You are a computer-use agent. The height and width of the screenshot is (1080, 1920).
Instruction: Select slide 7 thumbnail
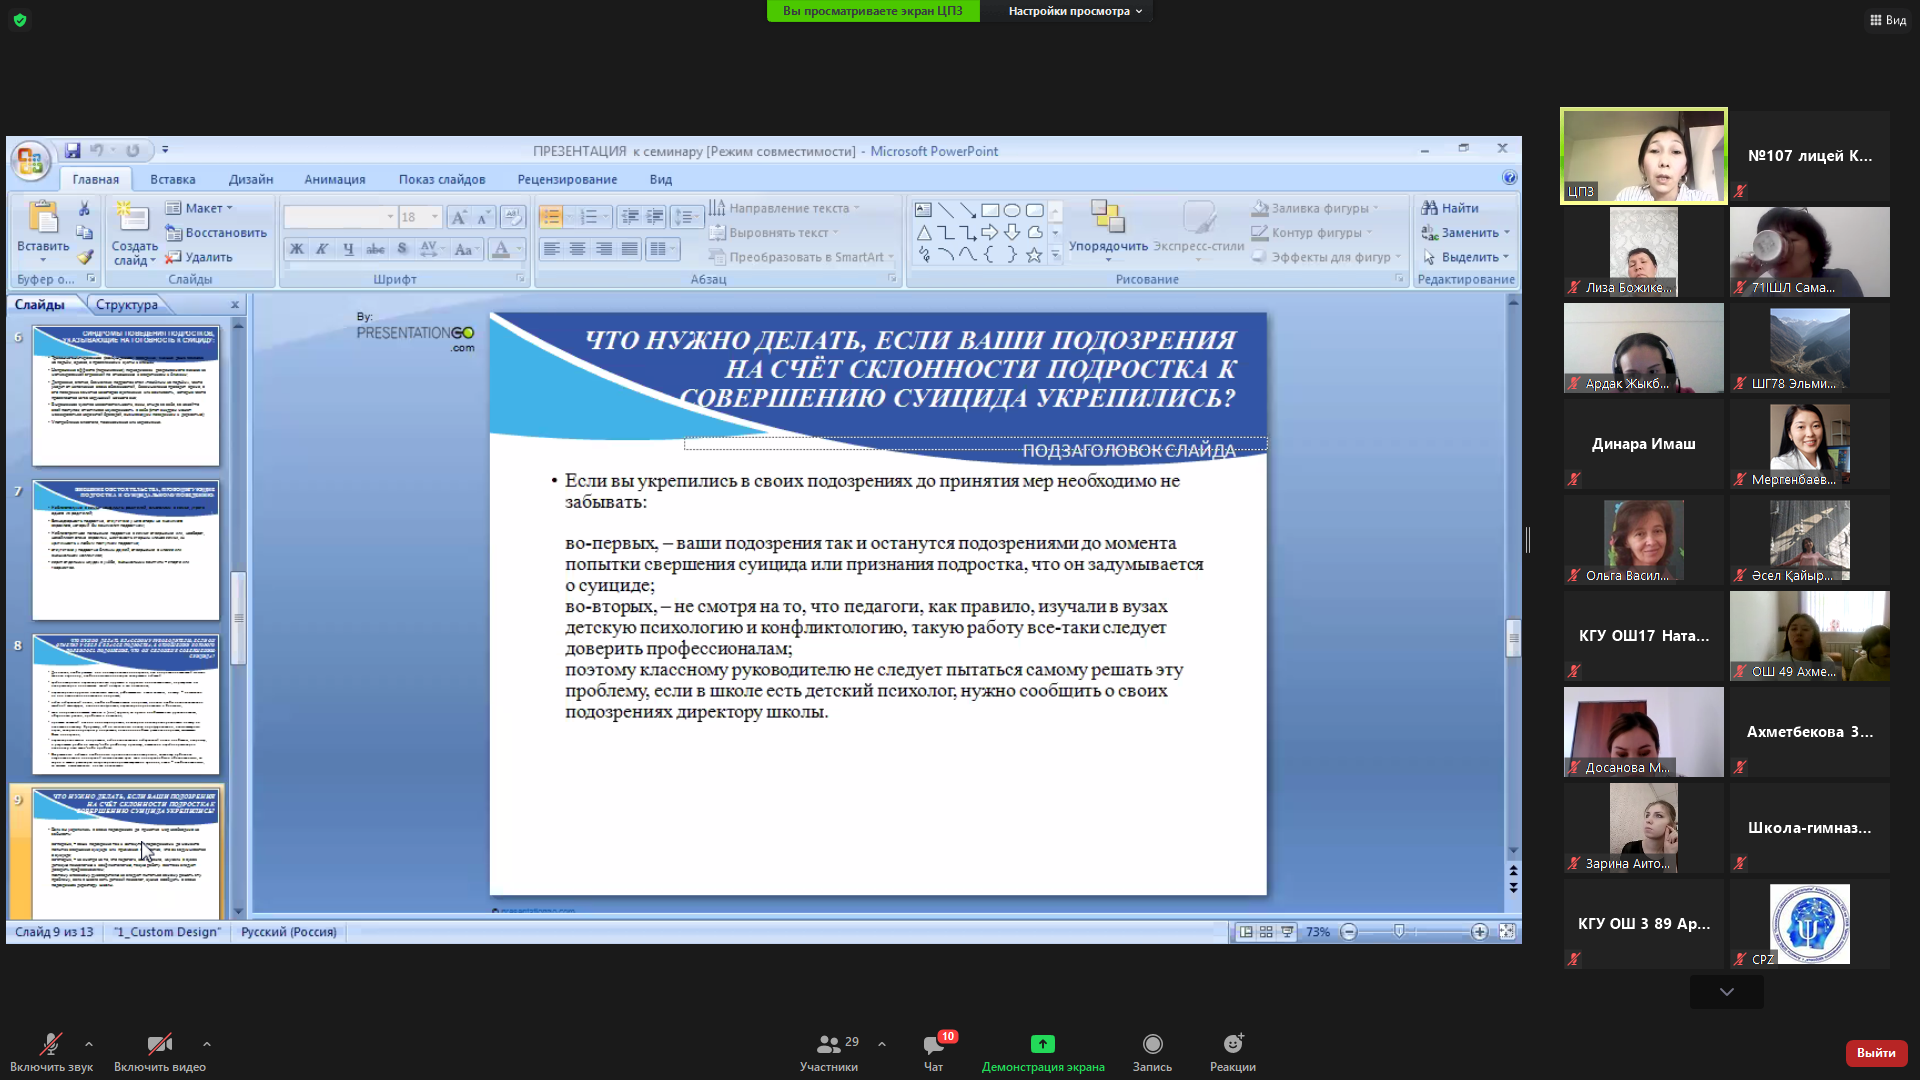click(125, 550)
